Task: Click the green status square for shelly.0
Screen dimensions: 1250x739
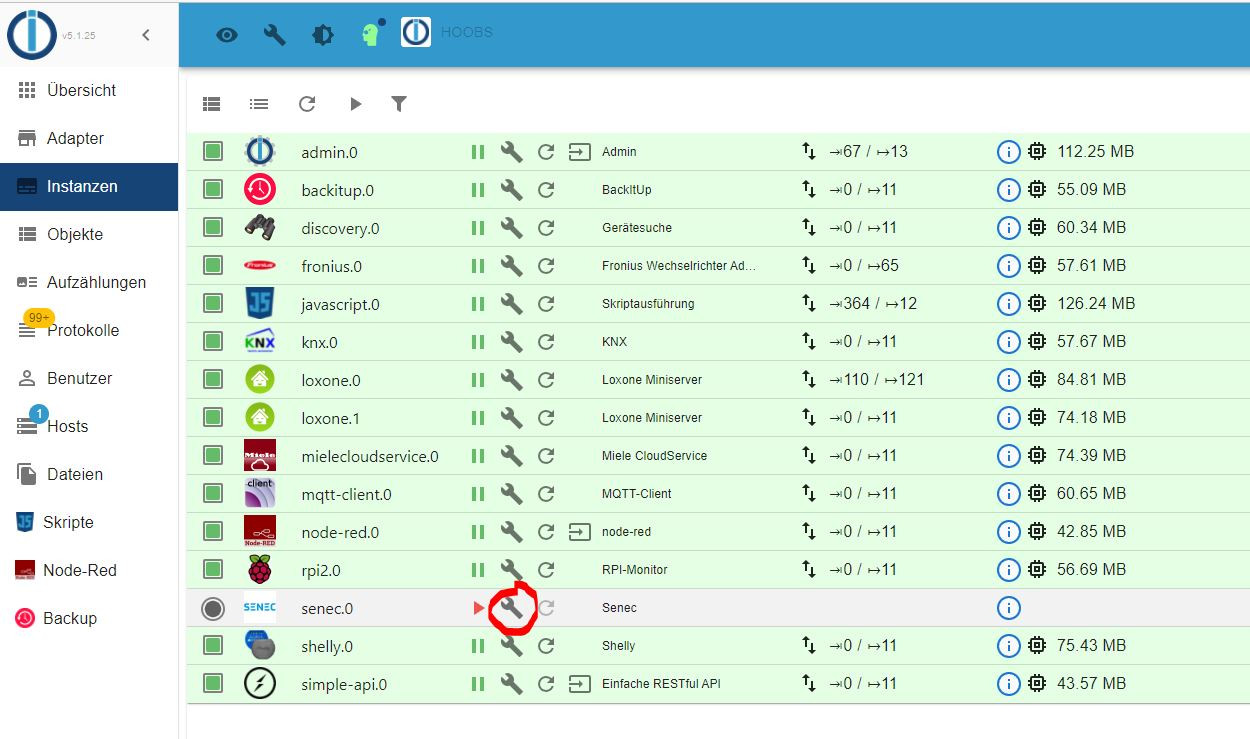Action: [213, 646]
